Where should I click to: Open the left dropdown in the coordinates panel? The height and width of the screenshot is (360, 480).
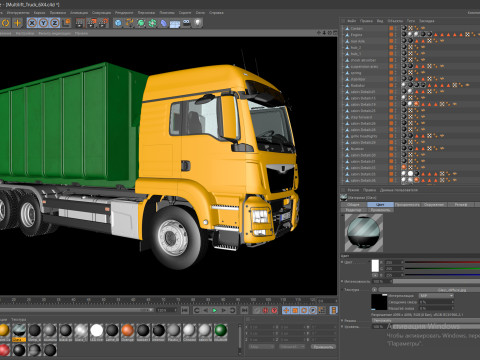pyautogui.click(x=261, y=347)
